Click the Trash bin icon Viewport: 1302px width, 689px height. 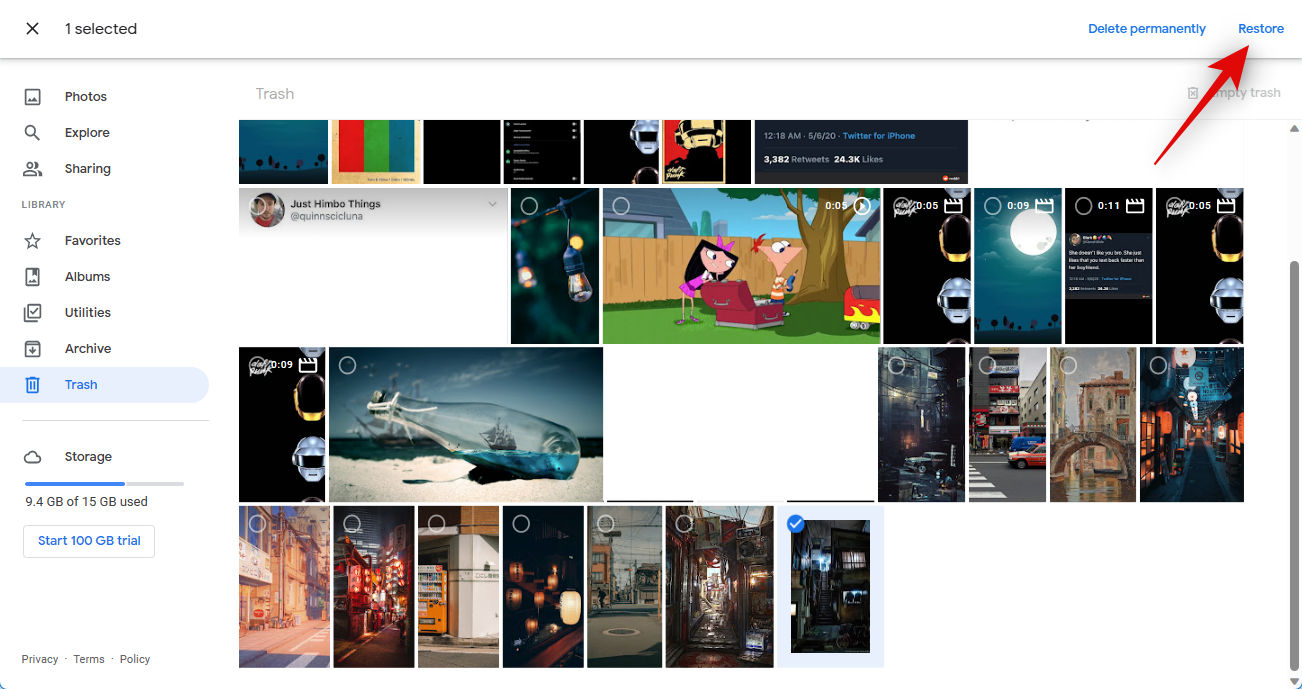32,385
